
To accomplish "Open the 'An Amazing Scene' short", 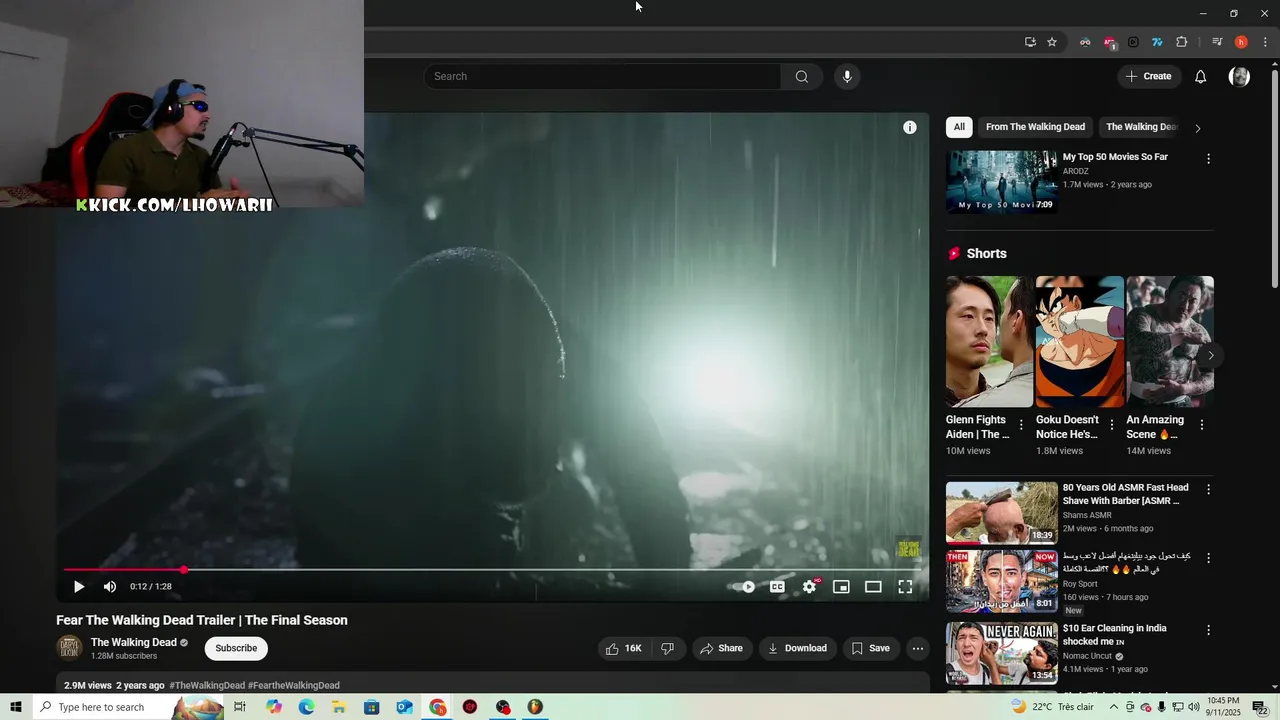I will [1170, 342].
